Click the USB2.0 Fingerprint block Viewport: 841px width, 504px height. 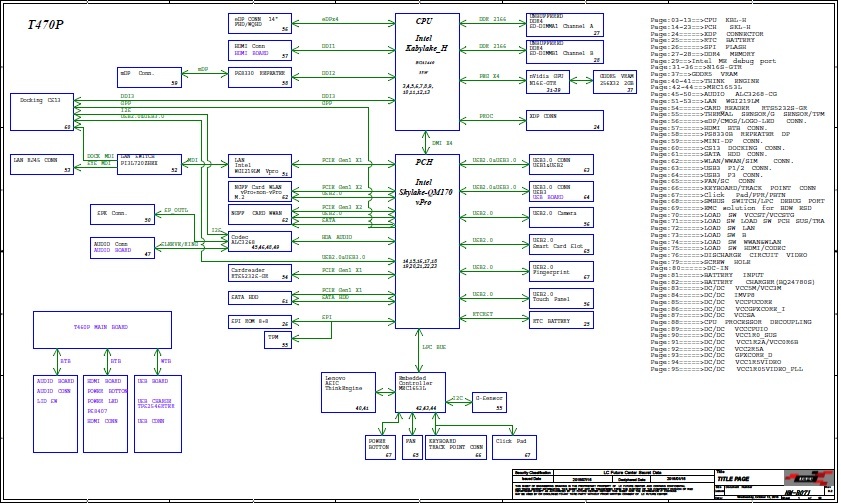click(560, 271)
